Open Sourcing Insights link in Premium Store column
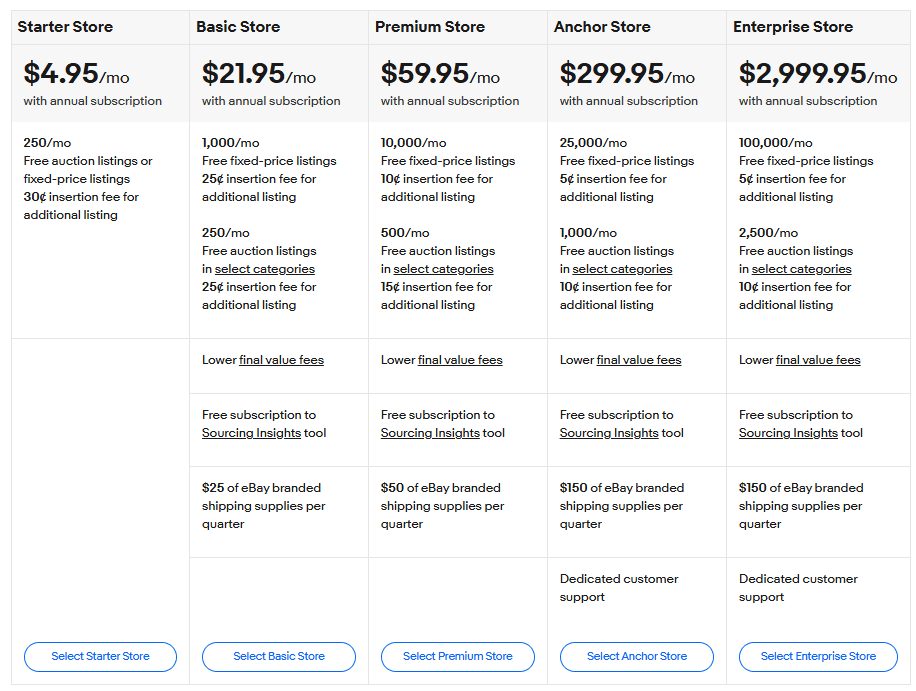The image size is (916, 691). point(430,433)
